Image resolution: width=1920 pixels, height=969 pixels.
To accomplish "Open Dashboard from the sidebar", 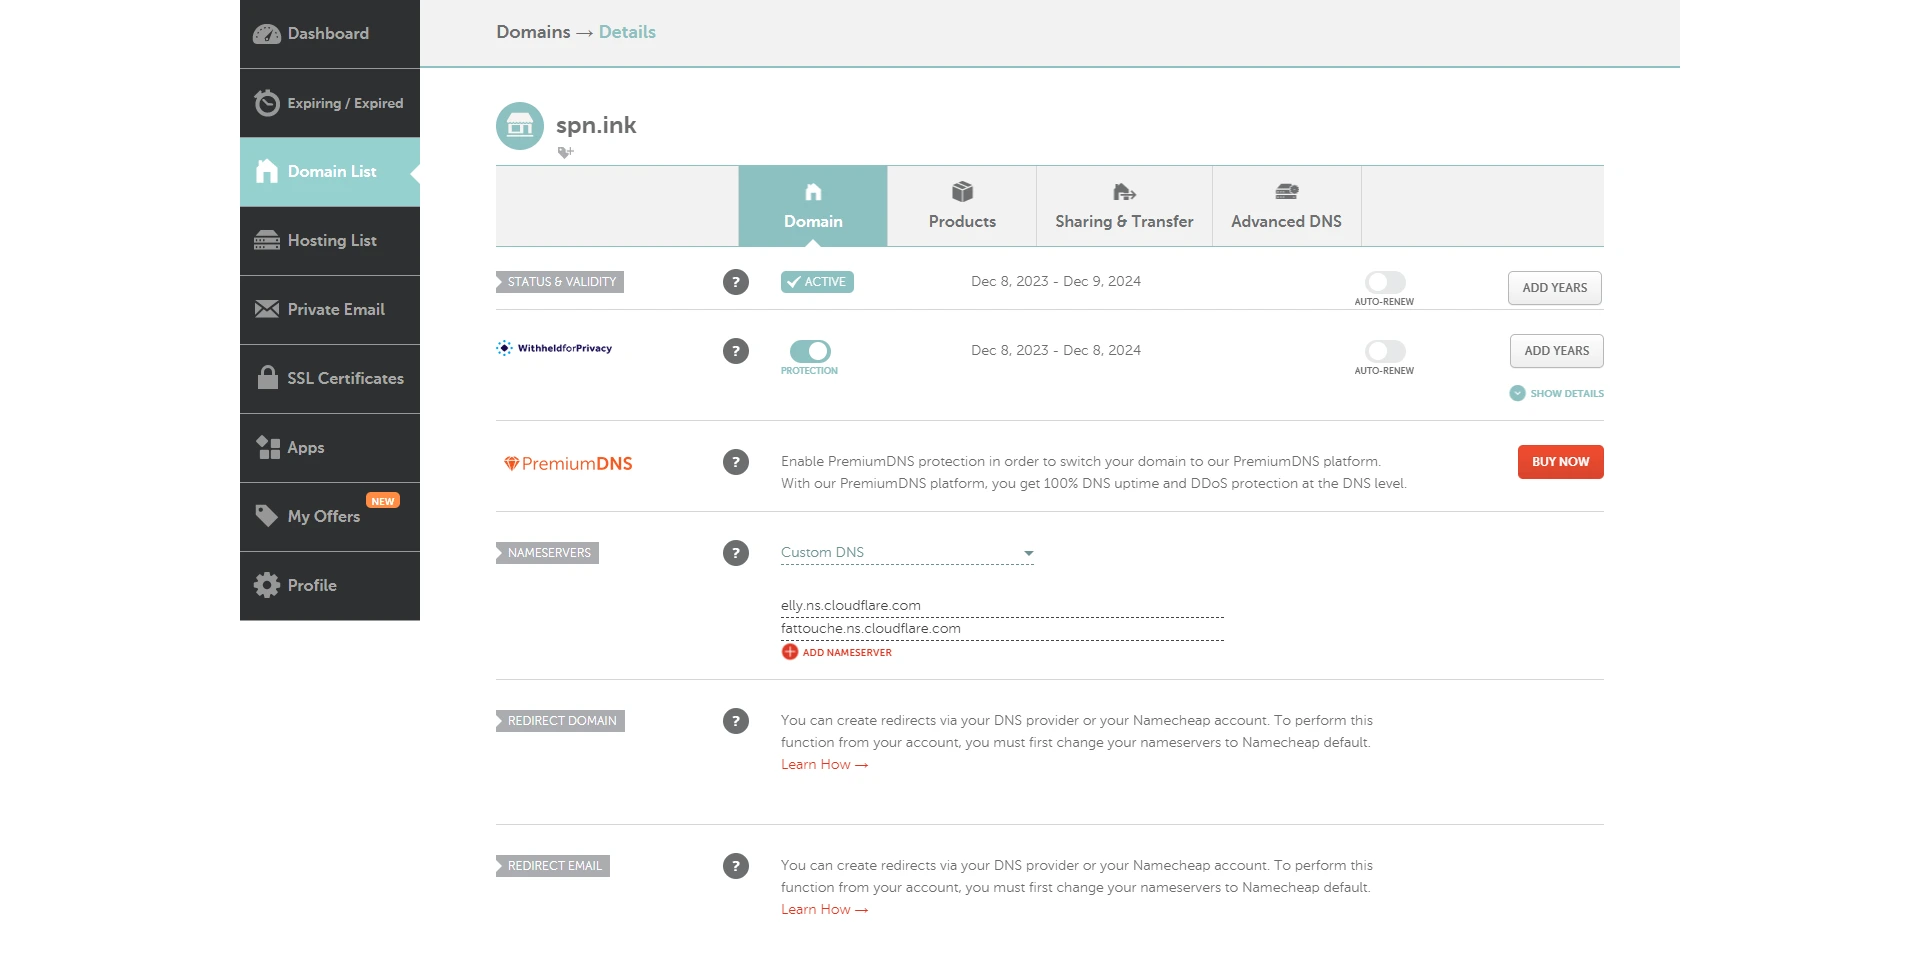I will pyautogui.click(x=329, y=34).
